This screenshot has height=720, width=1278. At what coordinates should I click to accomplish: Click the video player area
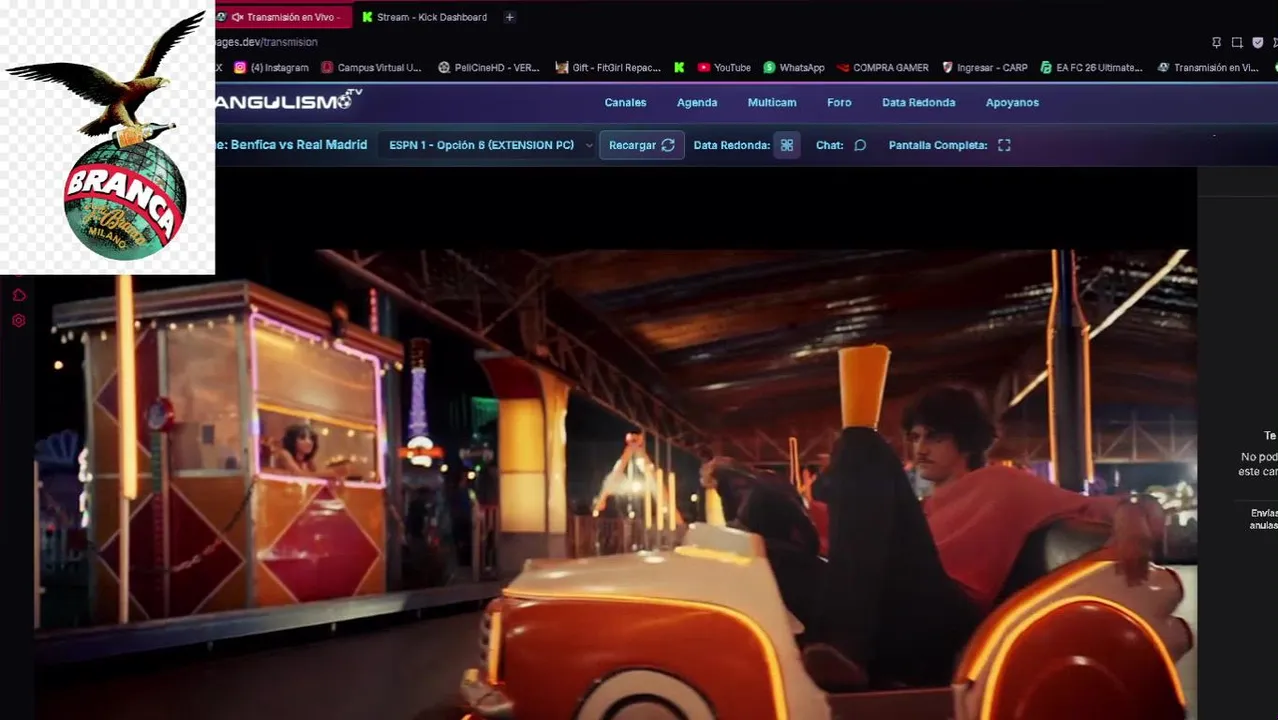pos(616,443)
